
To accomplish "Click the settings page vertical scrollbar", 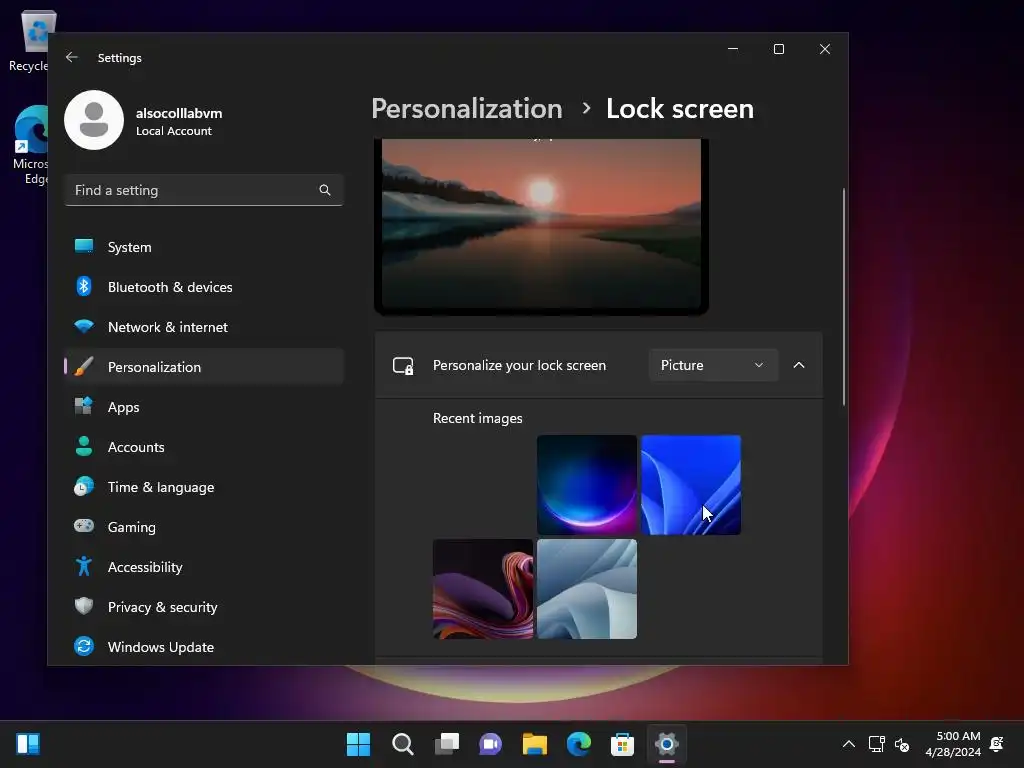I will tap(844, 296).
